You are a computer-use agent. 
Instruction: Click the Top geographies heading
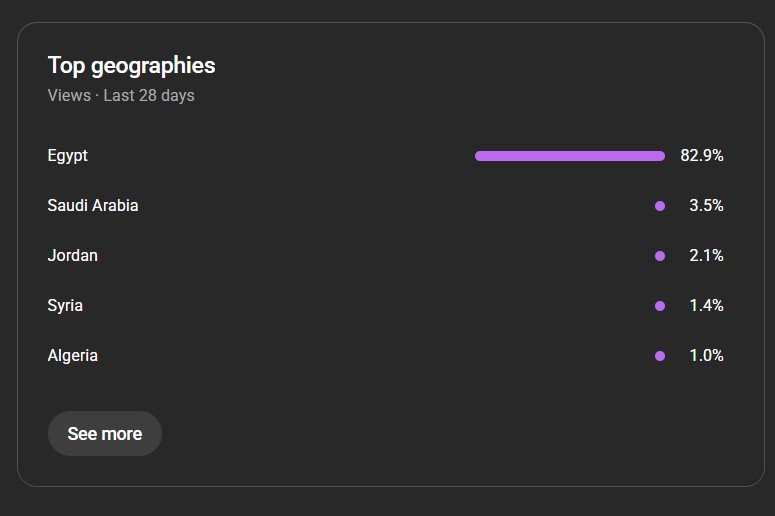(131, 66)
